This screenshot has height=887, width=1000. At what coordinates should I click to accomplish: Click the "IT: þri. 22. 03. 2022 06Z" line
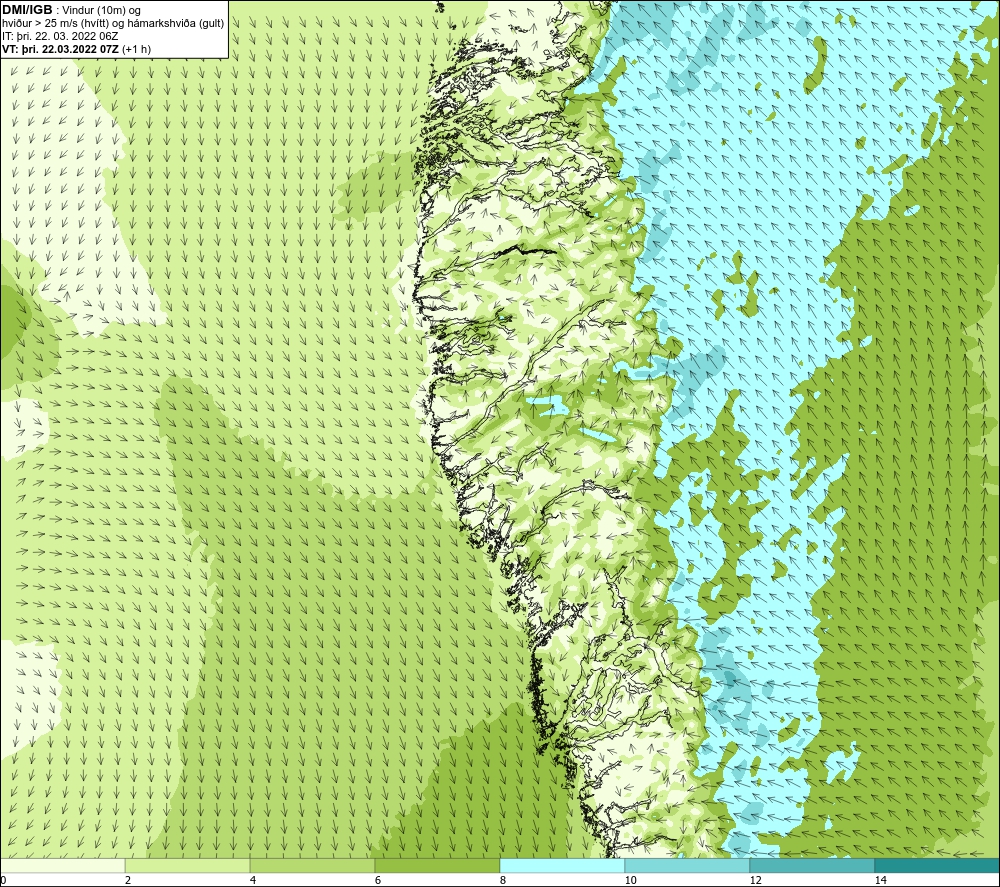(60, 36)
